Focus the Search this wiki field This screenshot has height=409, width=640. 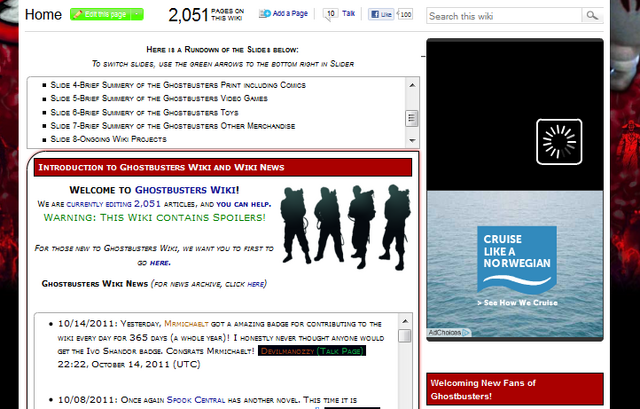point(504,16)
